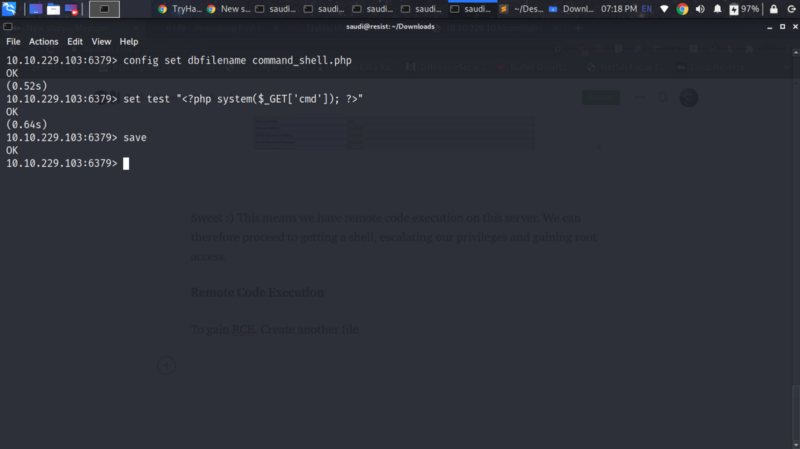The height and width of the screenshot is (449, 800).
Task: Open the volume speaker tray icon
Action: tap(700, 9)
